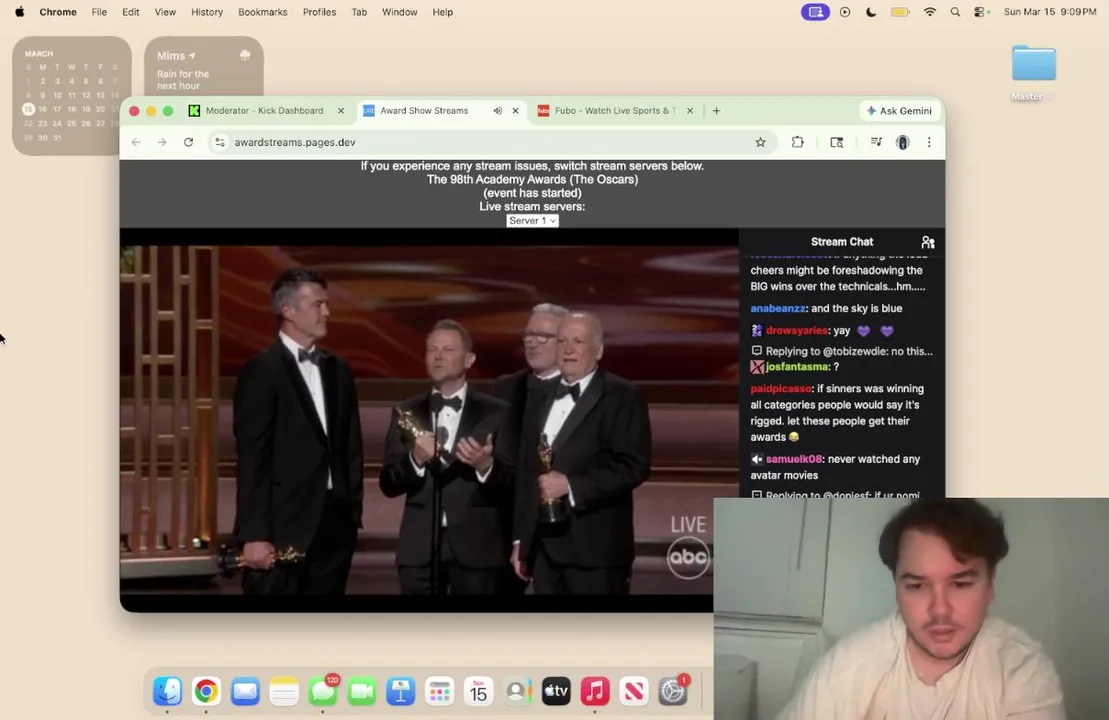Close the Award Show Streams tab
1109x720 pixels.
[516, 110]
